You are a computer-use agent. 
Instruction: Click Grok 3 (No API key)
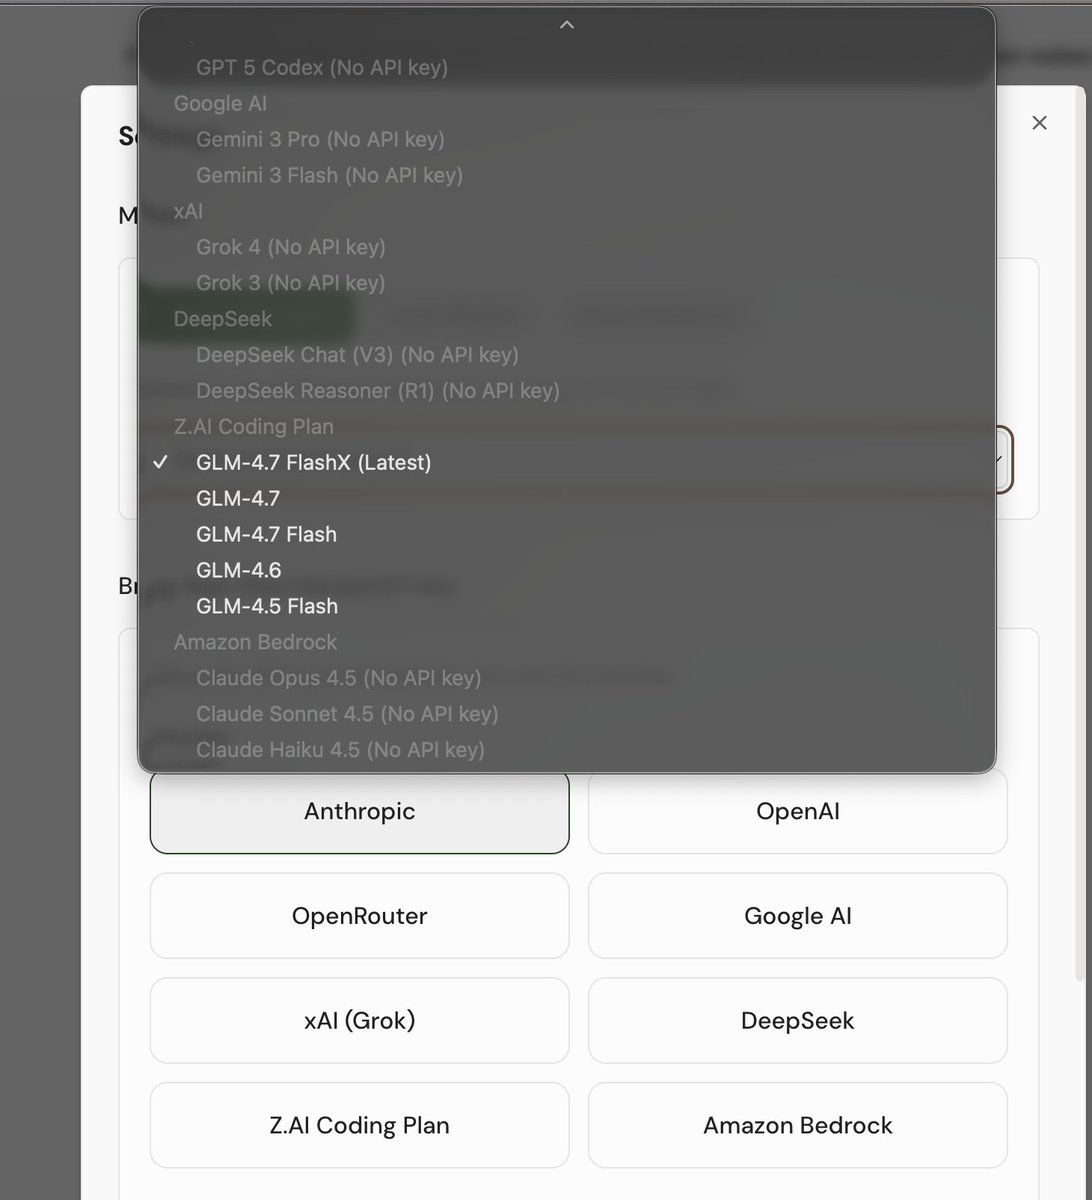[566, 283]
